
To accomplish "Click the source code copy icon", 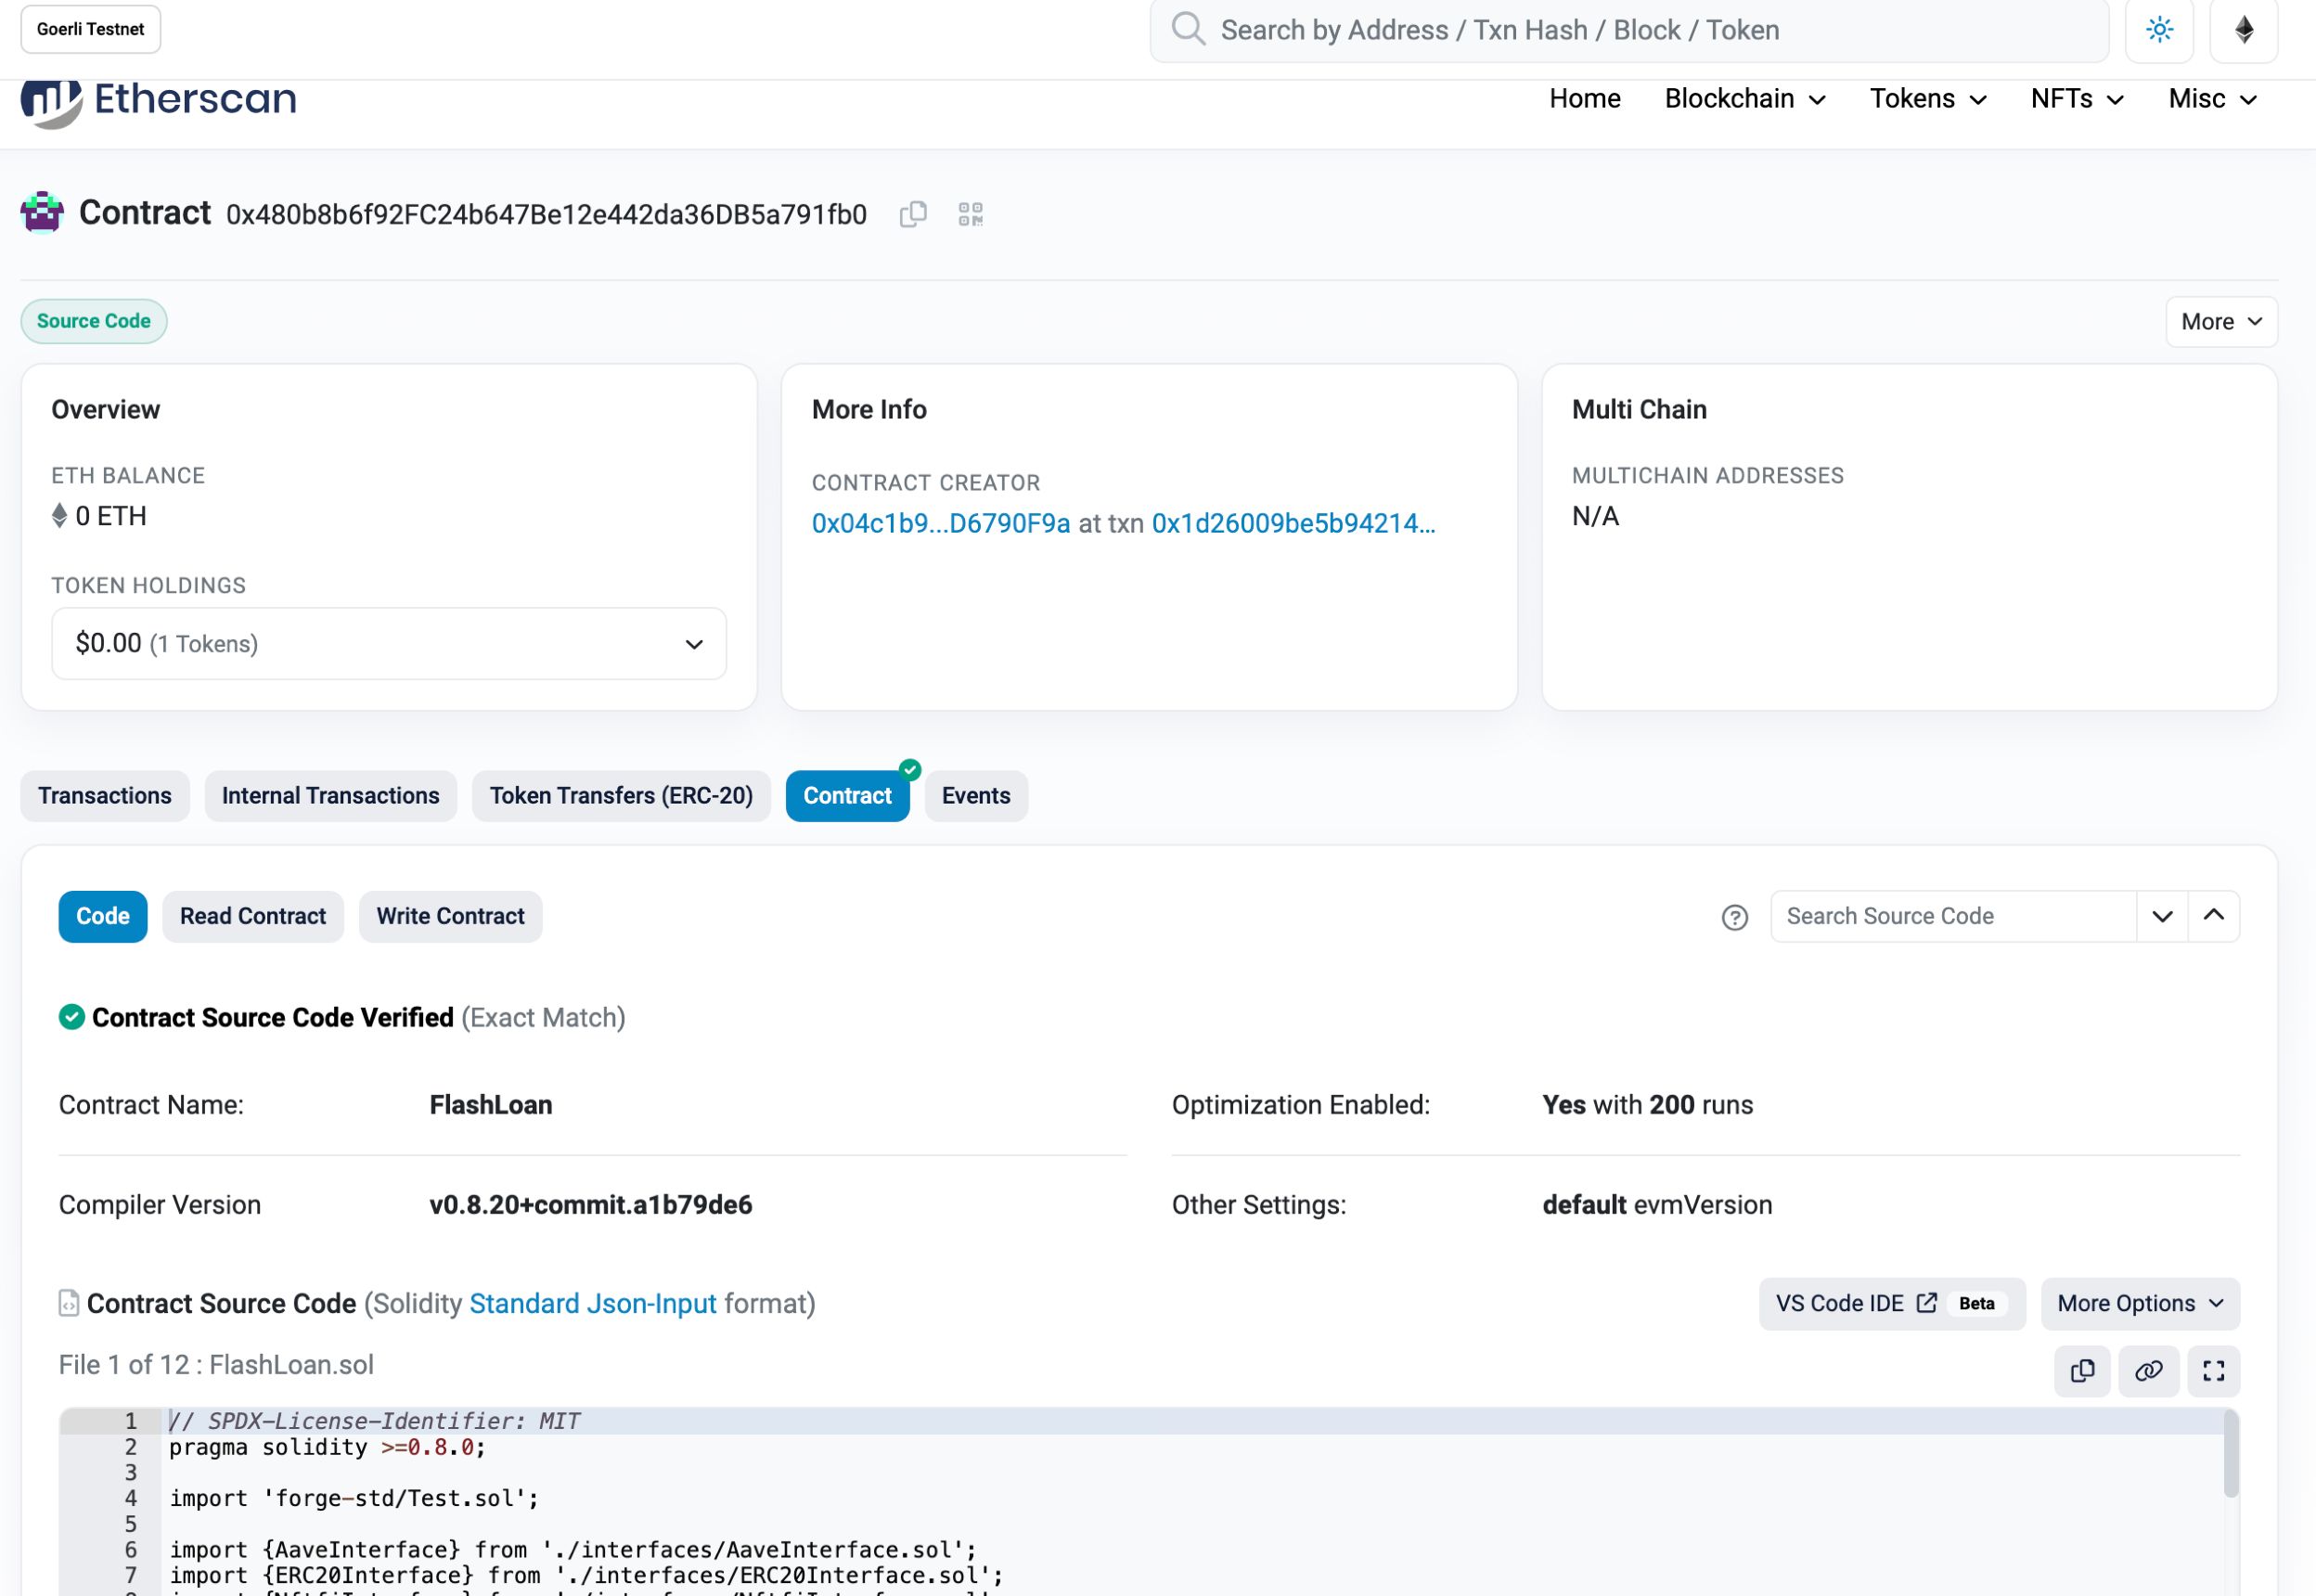I will [2082, 1371].
